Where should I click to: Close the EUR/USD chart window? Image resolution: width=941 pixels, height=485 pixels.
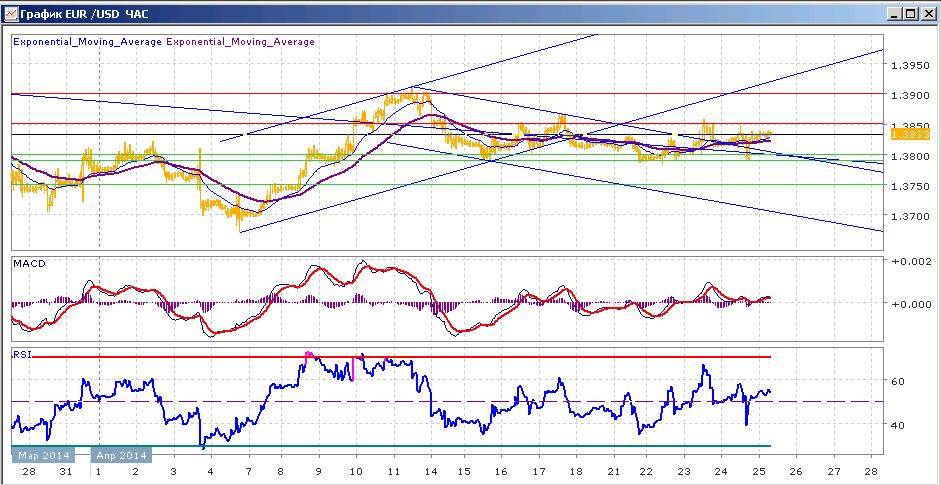[x=928, y=14]
